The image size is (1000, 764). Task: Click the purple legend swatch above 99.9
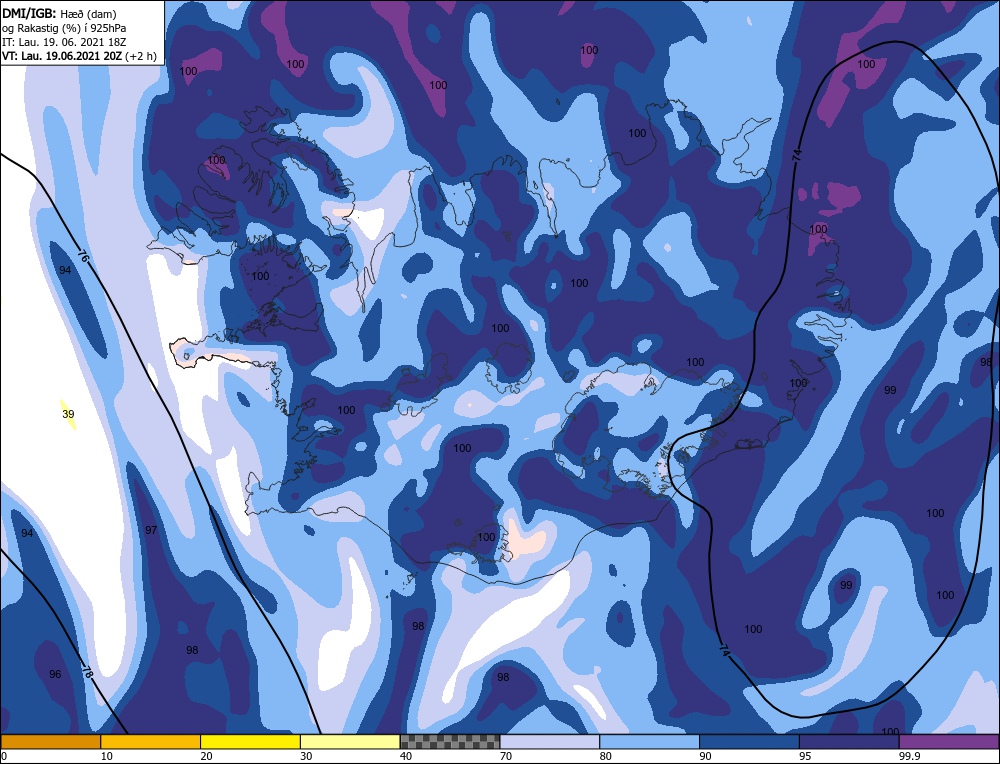click(949, 742)
